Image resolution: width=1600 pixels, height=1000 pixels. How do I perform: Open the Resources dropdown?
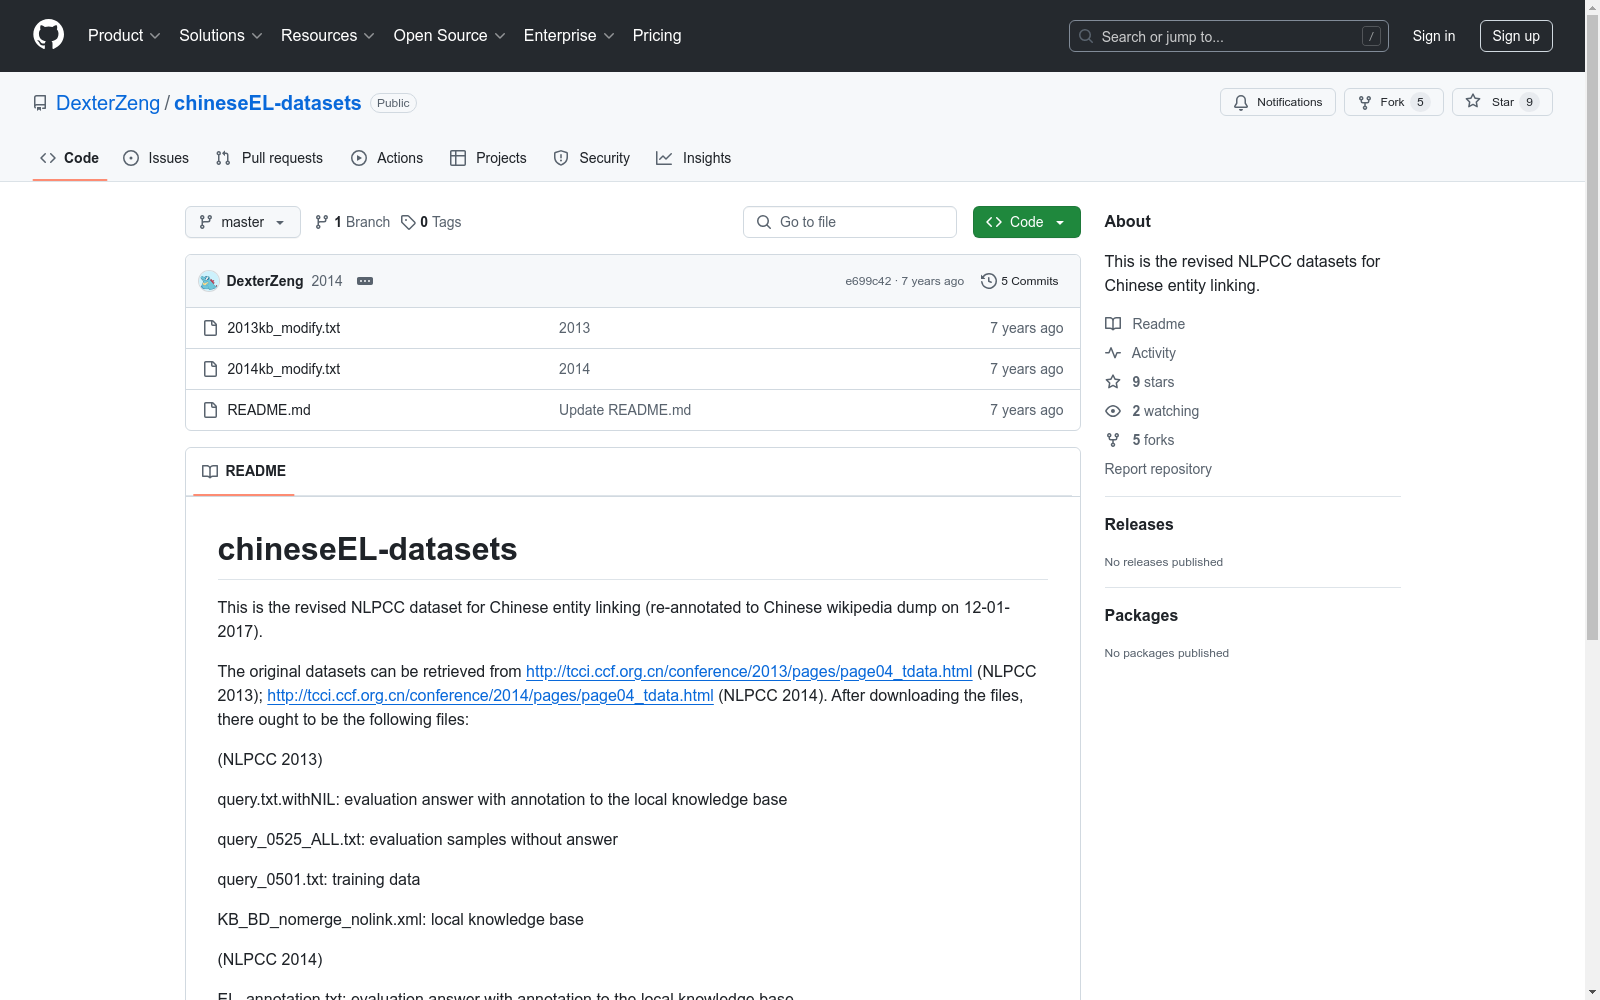coord(328,36)
